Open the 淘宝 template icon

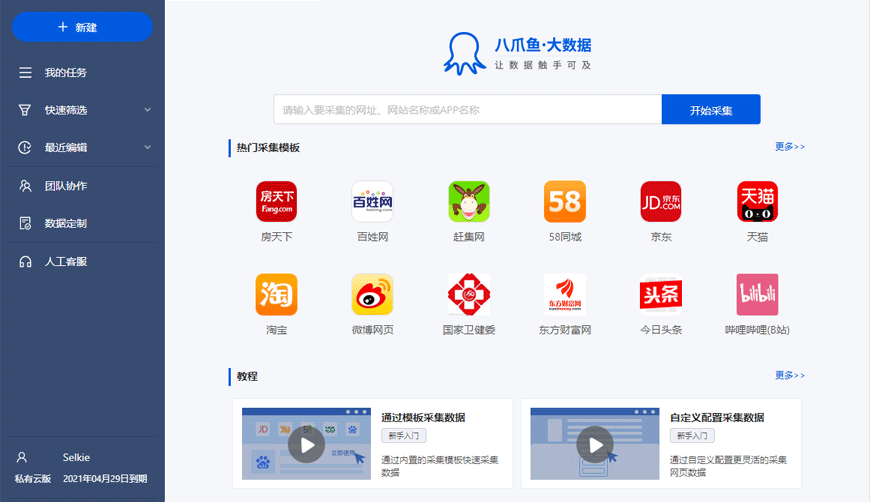pos(276,295)
